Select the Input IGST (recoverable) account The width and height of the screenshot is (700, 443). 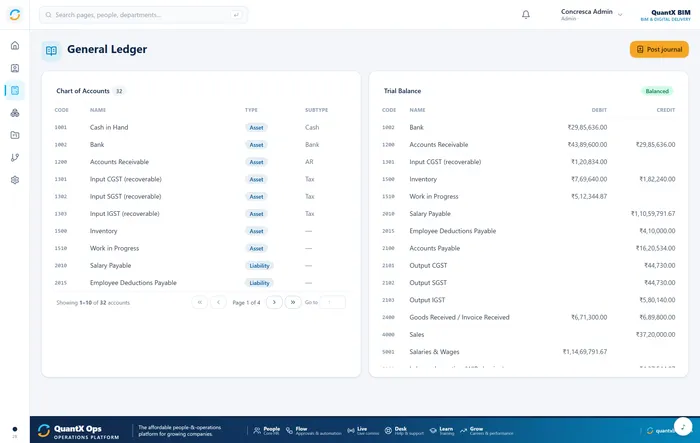(200, 213)
